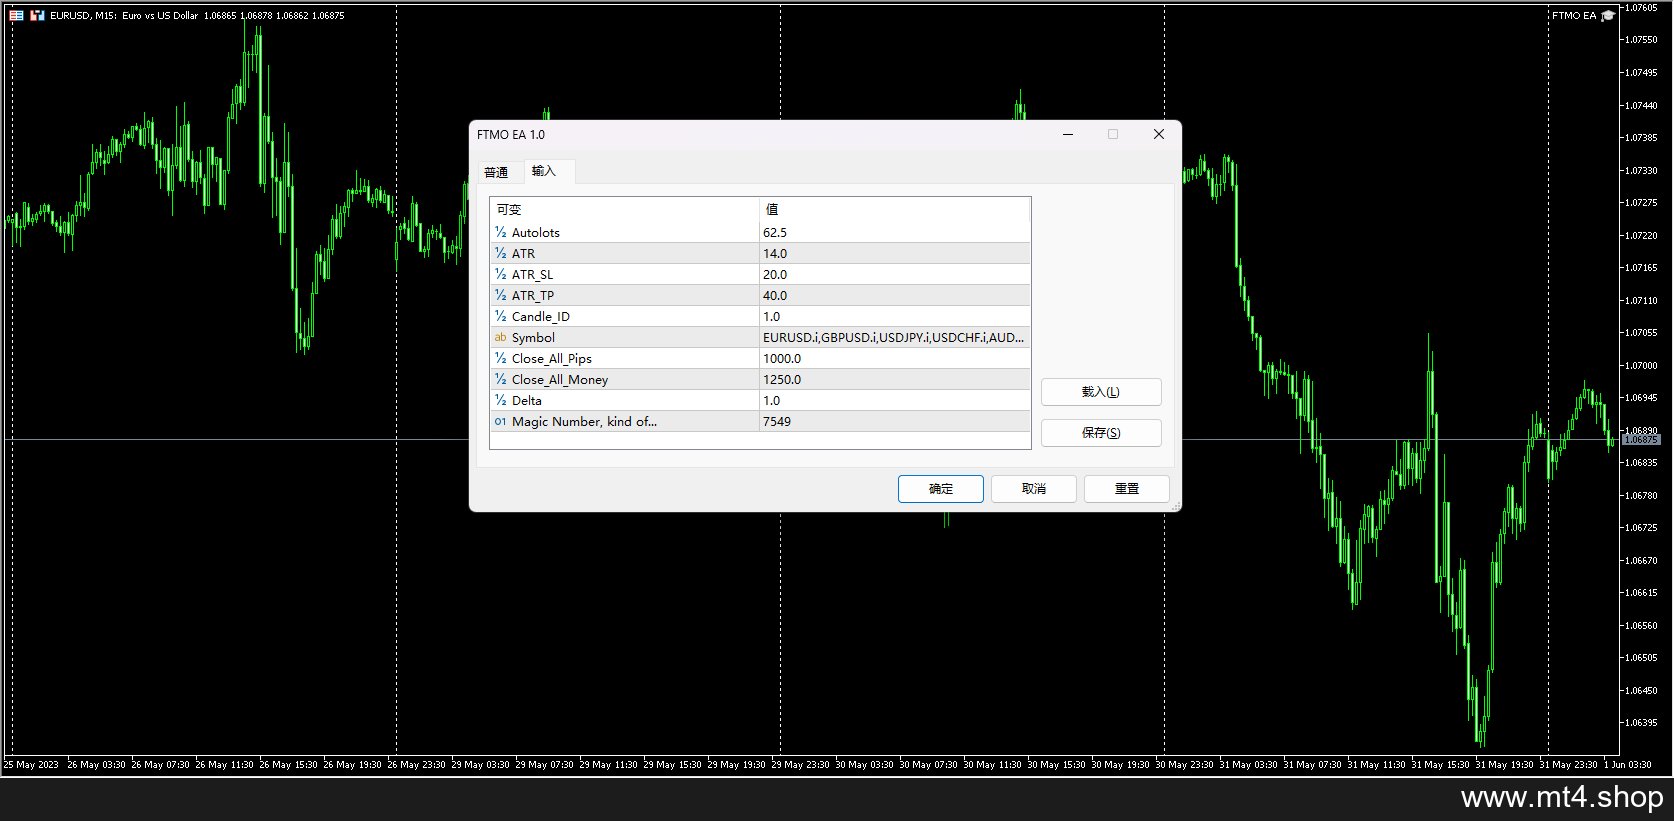Click the 可变 column header

tap(509, 209)
